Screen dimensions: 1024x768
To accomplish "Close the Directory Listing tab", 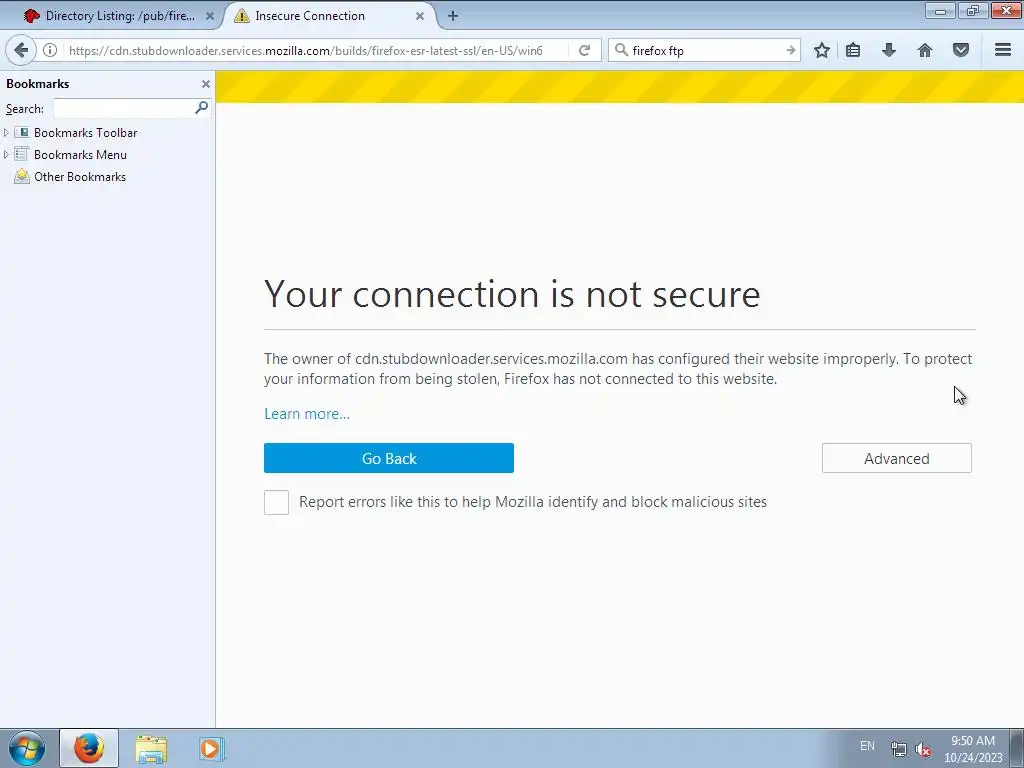I will pyautogui.click(x=210, y=16).
